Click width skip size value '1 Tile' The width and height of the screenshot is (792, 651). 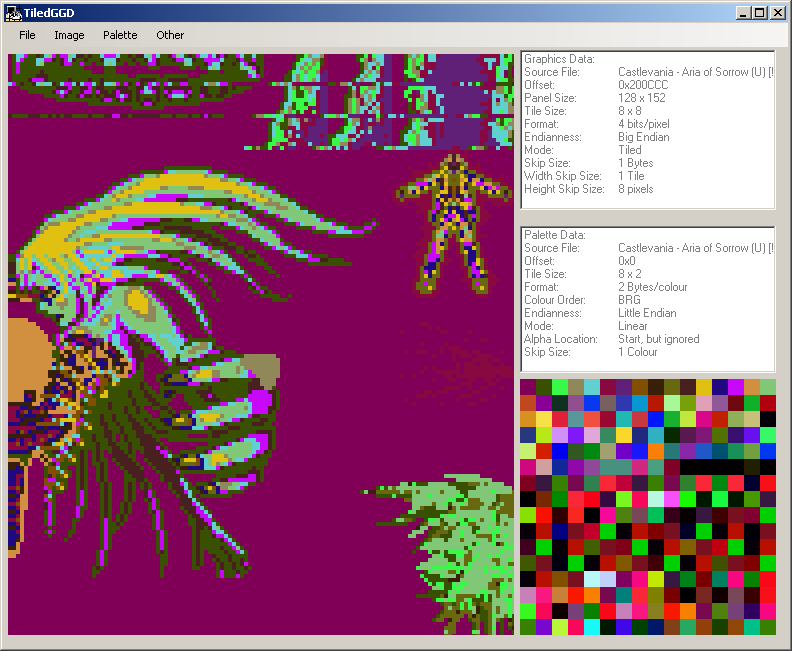coord(631,176)
